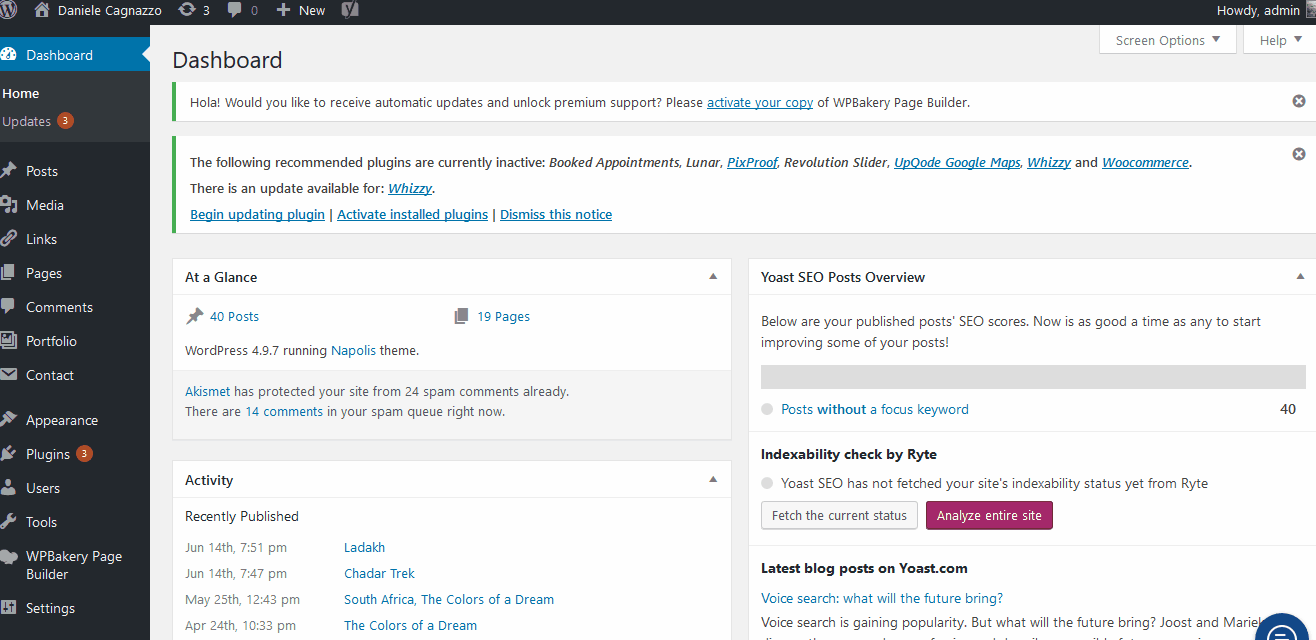Click the activate your copy link
Viewport: 1316px width, 640px height.
[x=760, y=102]
